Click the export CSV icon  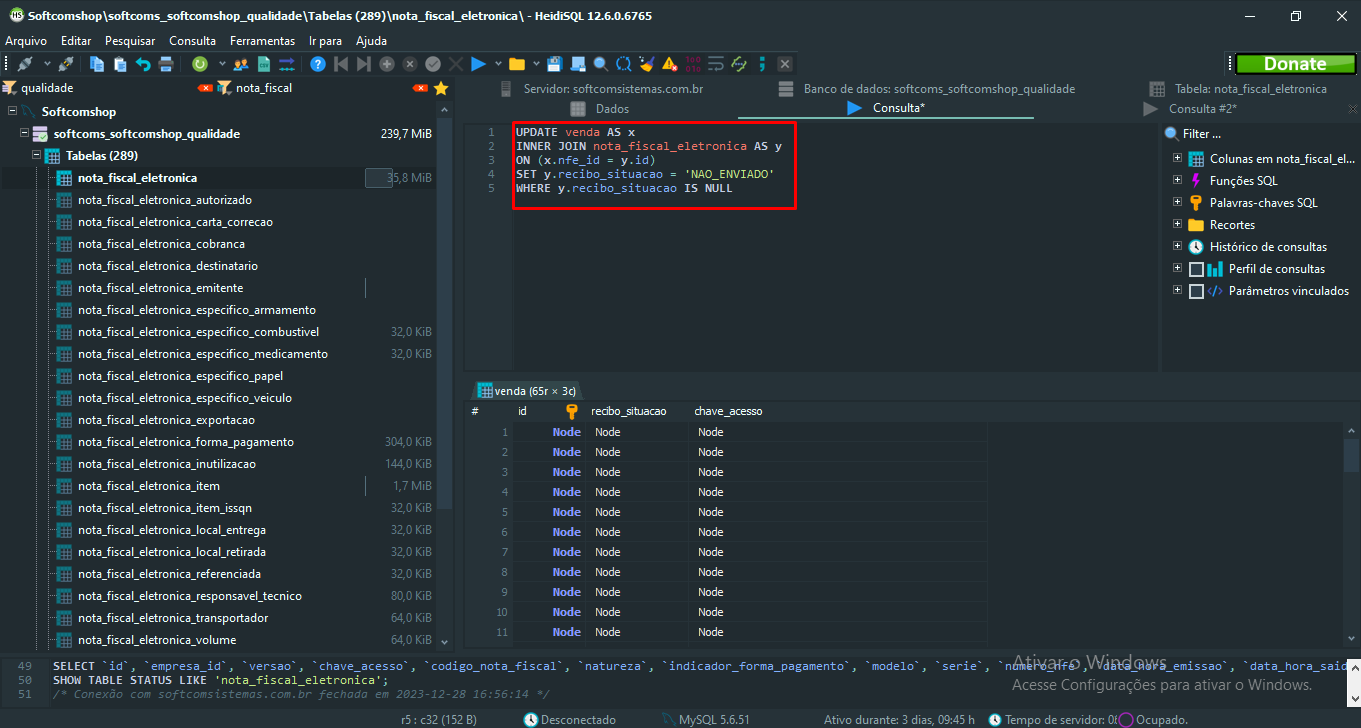click(264, 64)
